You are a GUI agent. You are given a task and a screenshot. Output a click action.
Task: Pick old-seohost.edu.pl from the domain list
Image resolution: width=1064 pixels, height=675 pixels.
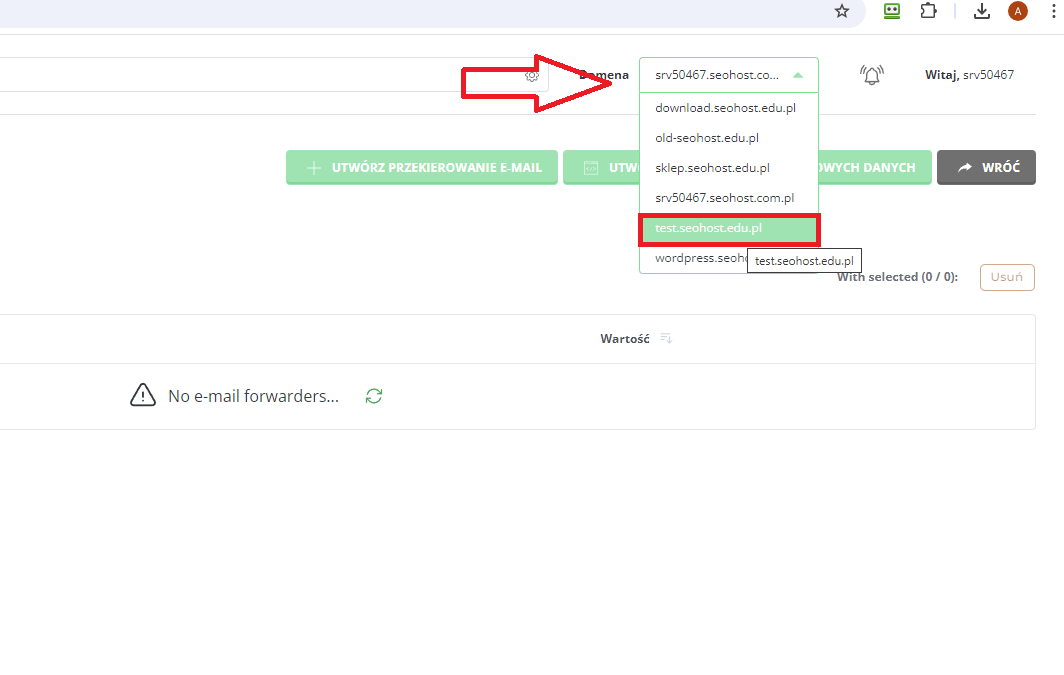click(707, 138)
